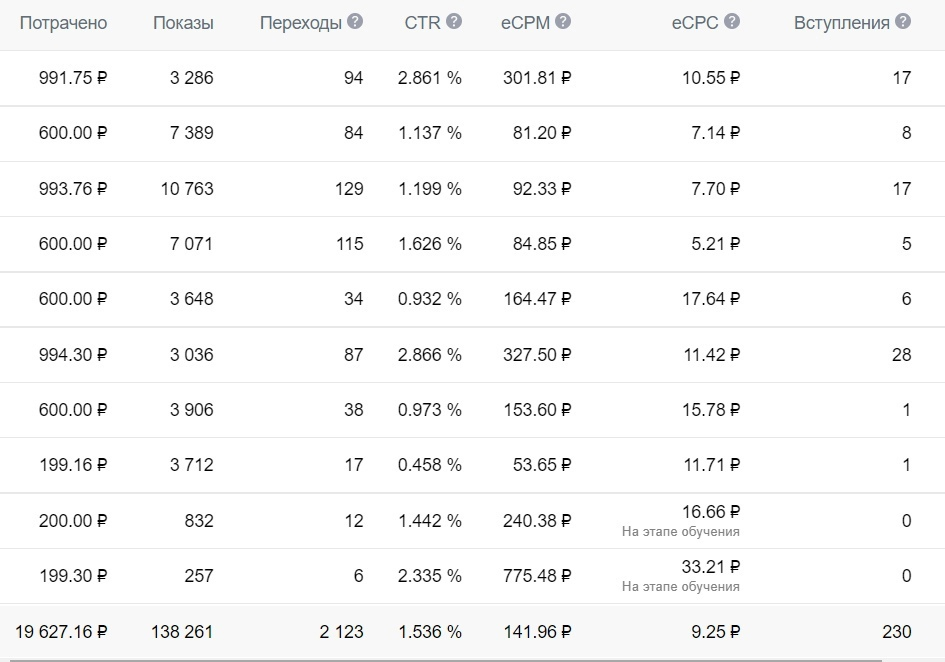
Task: Select eCPM value 301.81 ₽
Action: coord(537,78)
